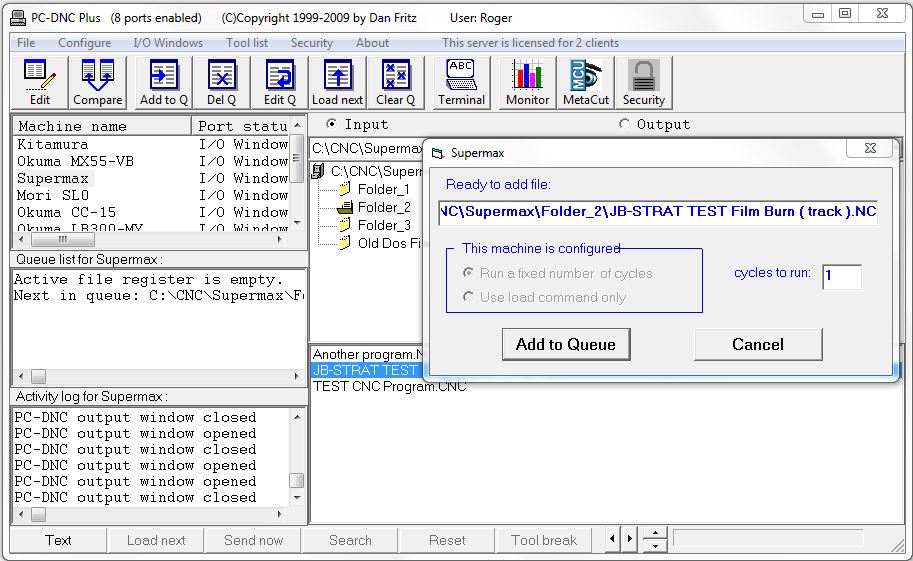Open the Edit tool in toolbar

click(x=40, y=83)
